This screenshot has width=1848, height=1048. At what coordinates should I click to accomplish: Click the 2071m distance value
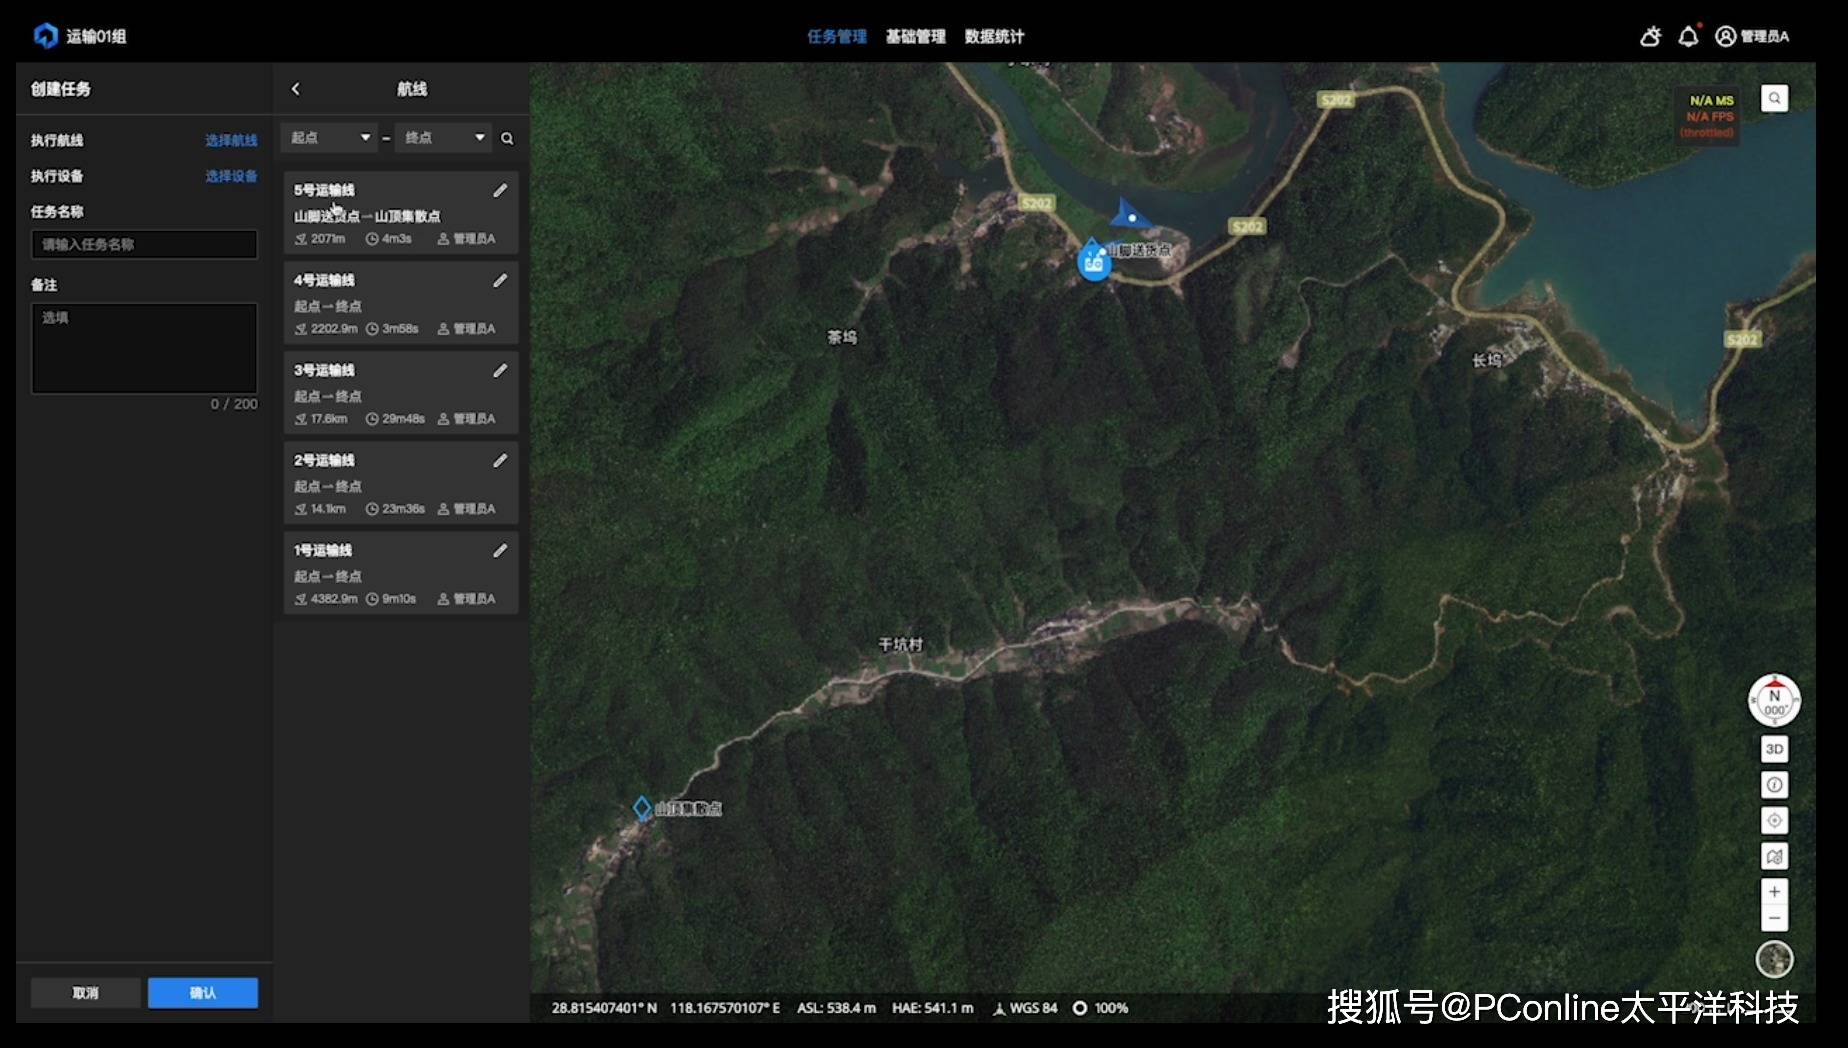328,239
